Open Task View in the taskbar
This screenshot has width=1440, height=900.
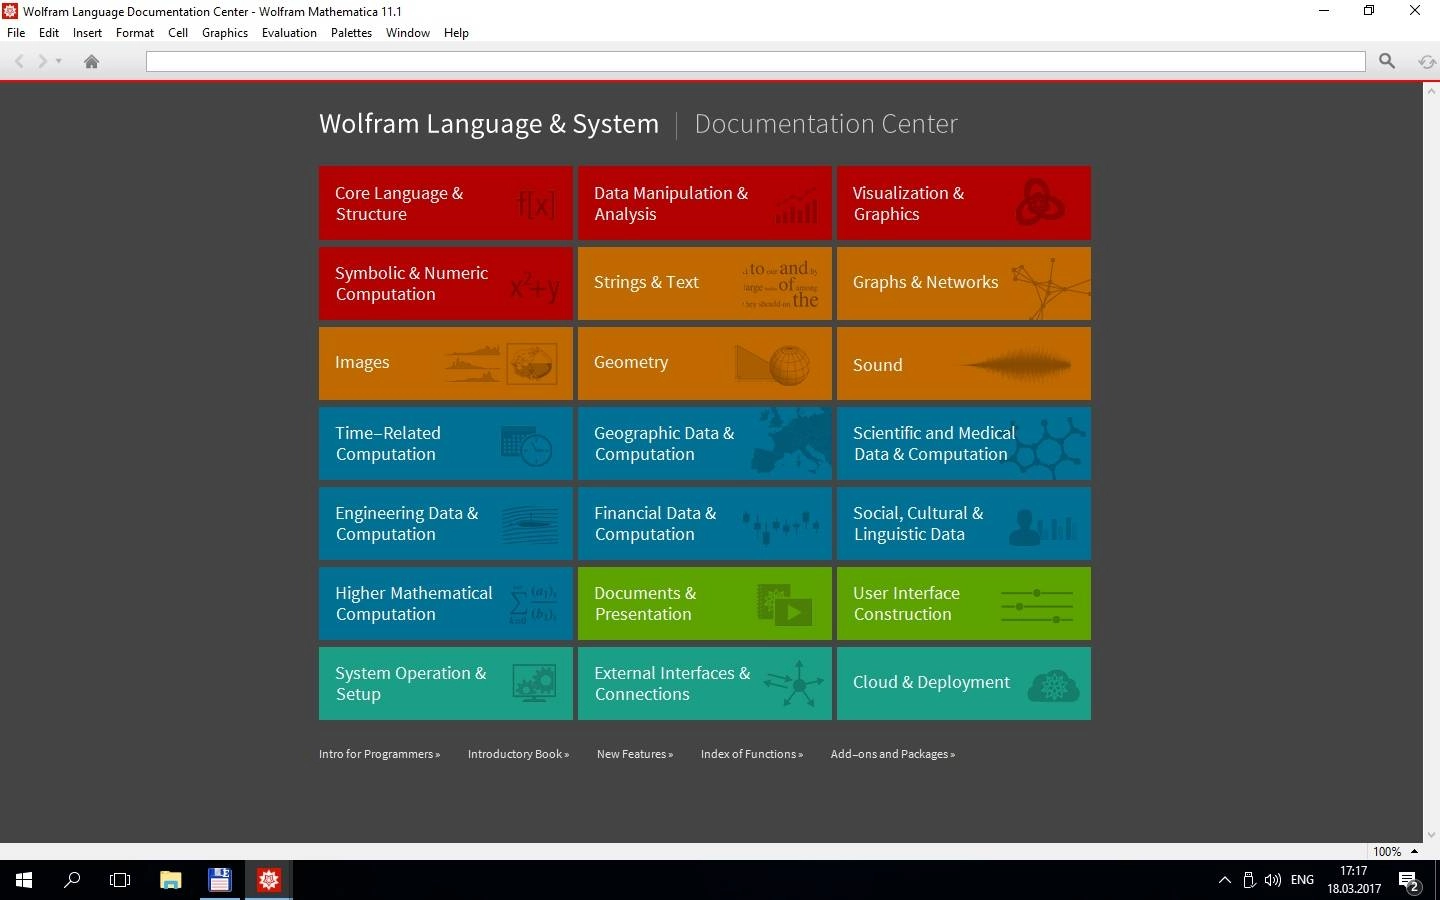pyautogui.click(x=120, y=880)
